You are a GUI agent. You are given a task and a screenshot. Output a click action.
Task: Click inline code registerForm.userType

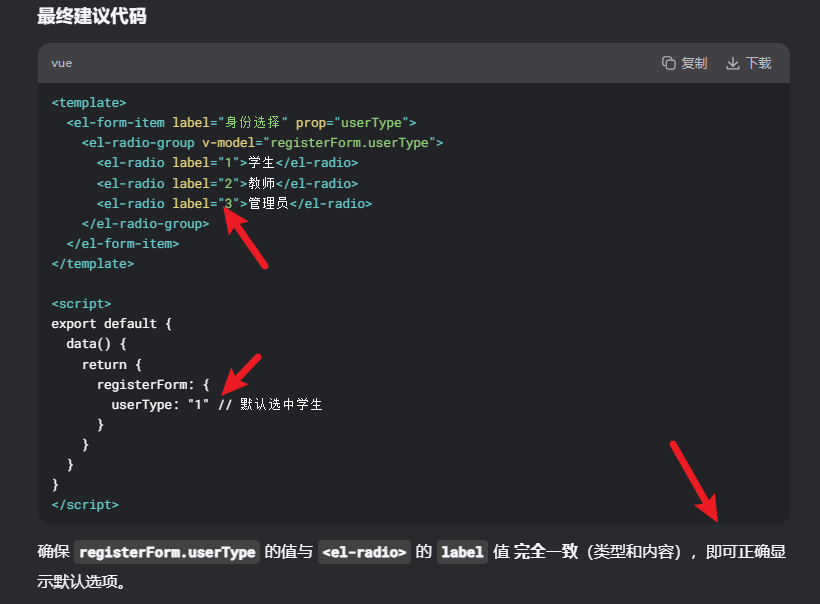click(167, 552)
